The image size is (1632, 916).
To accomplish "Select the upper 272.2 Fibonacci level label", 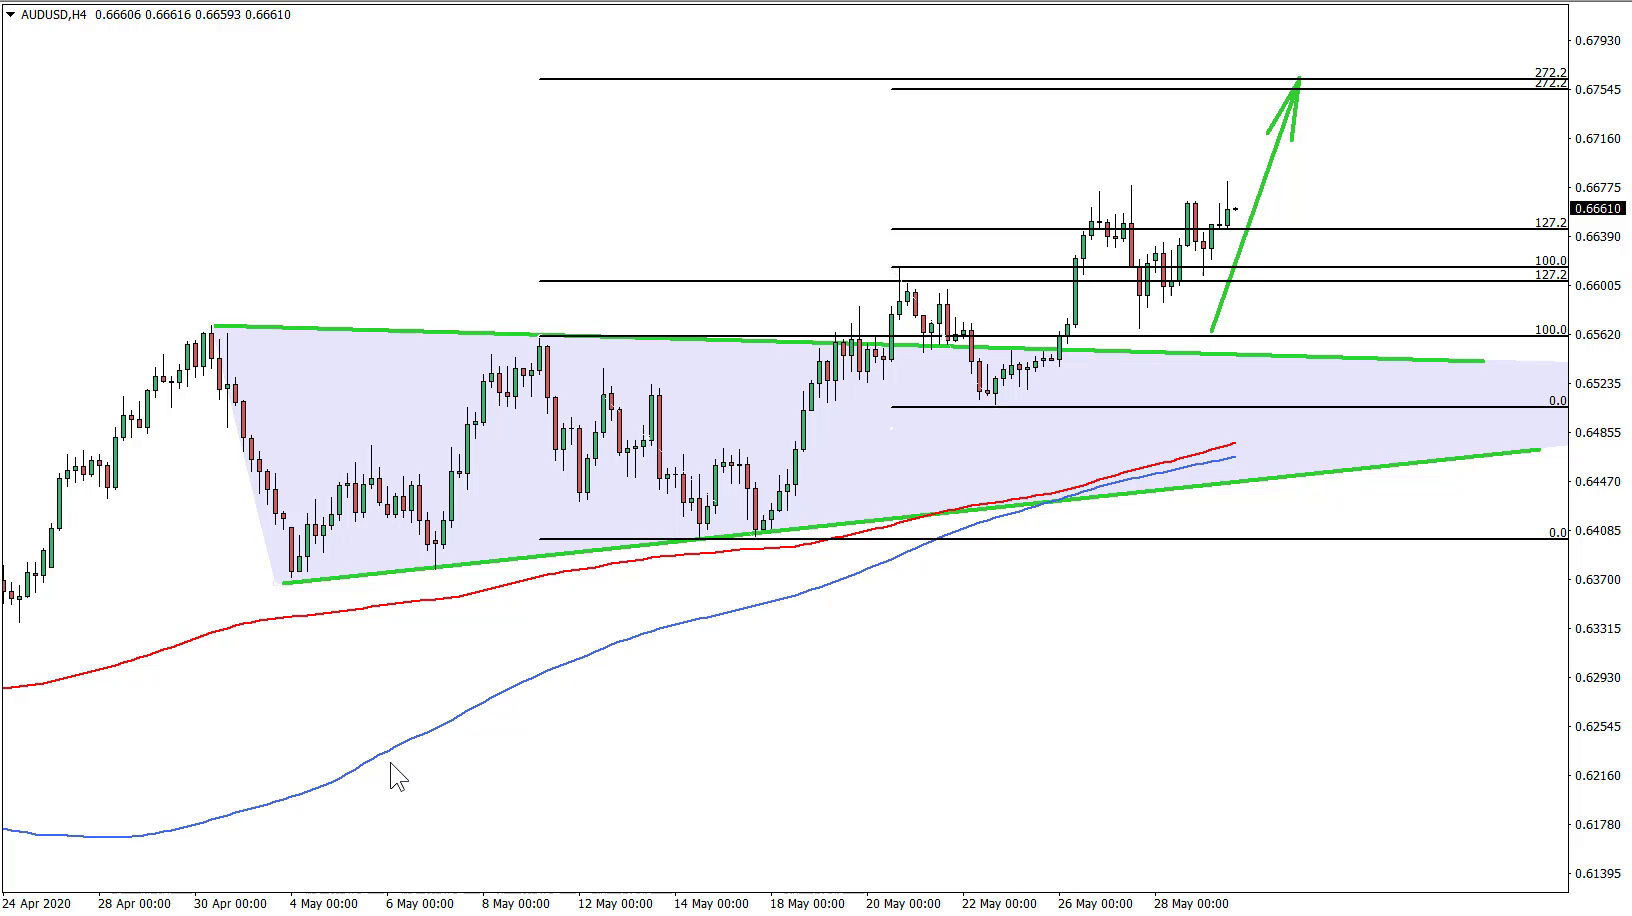I will coord(1551,72).
